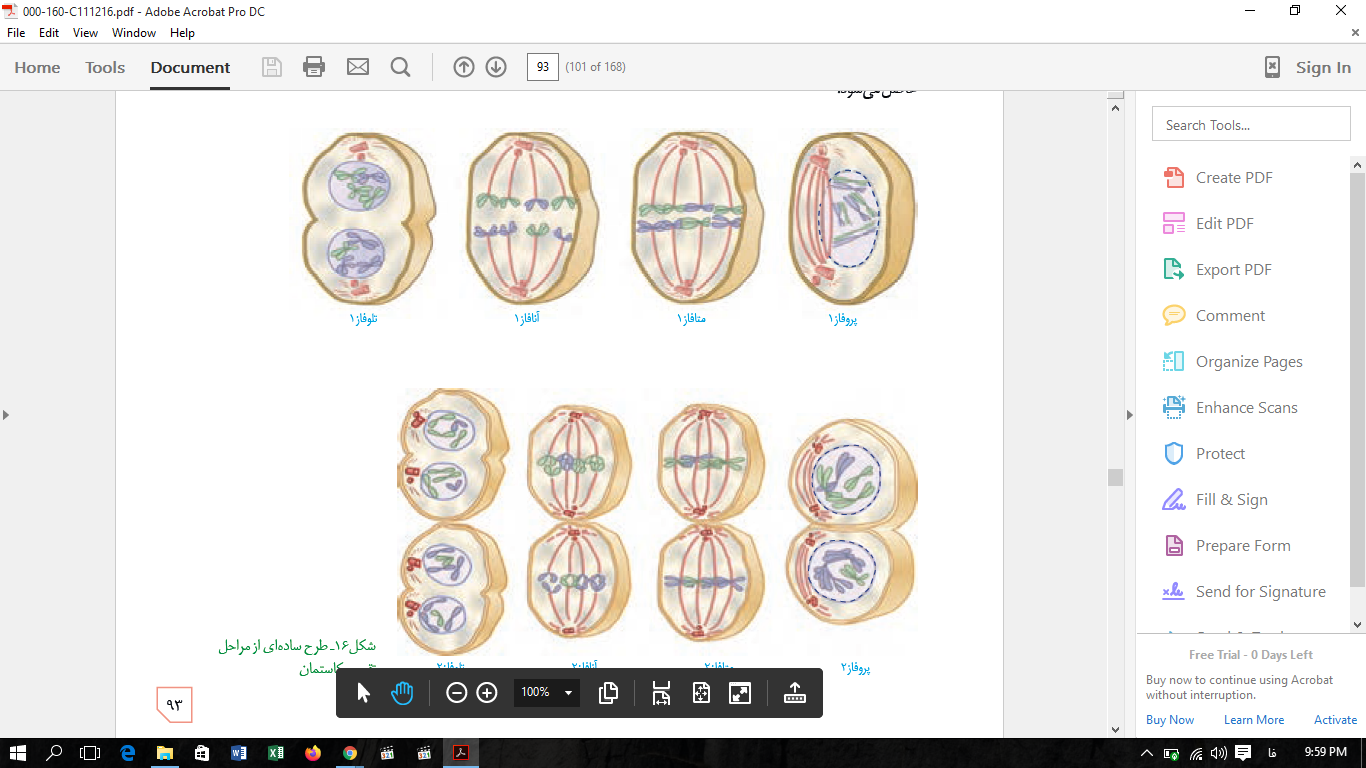Viewport: 1366px width, 768px height.
Task: Click the Buy Now link
Action: 1170,720
